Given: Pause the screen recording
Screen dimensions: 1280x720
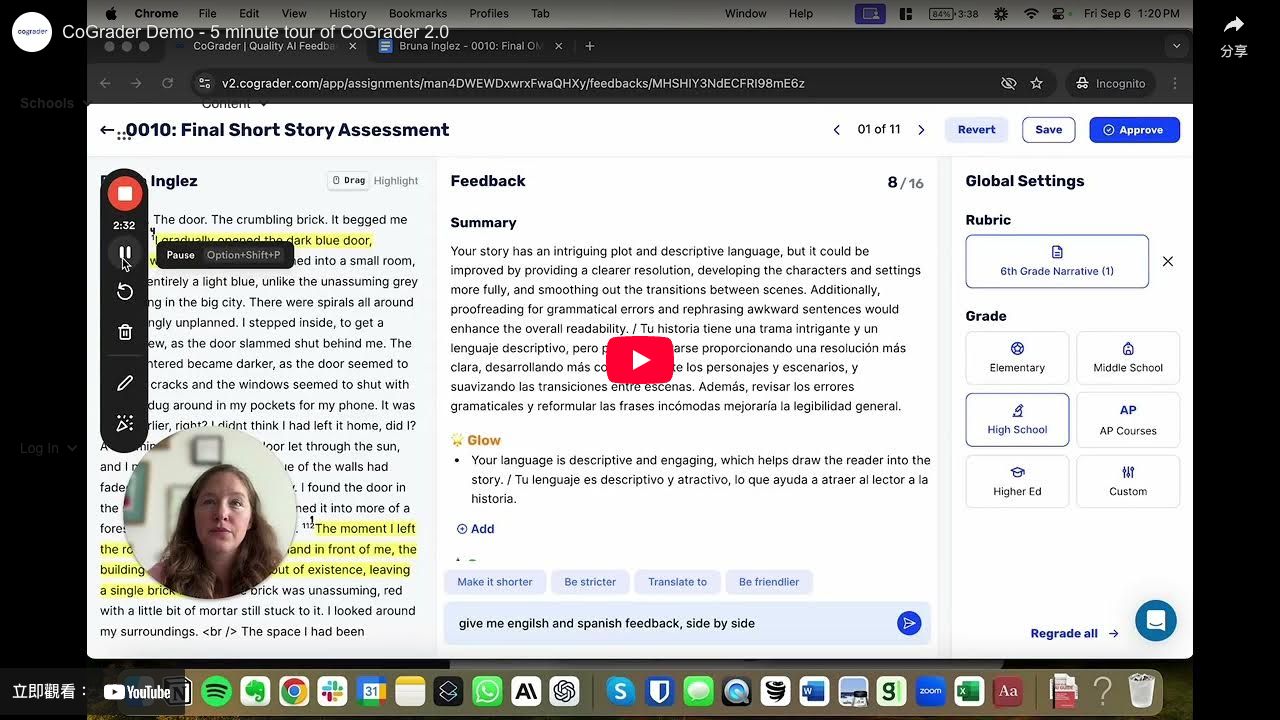Looking at the screenshot, I should click(x=125, y=254).
